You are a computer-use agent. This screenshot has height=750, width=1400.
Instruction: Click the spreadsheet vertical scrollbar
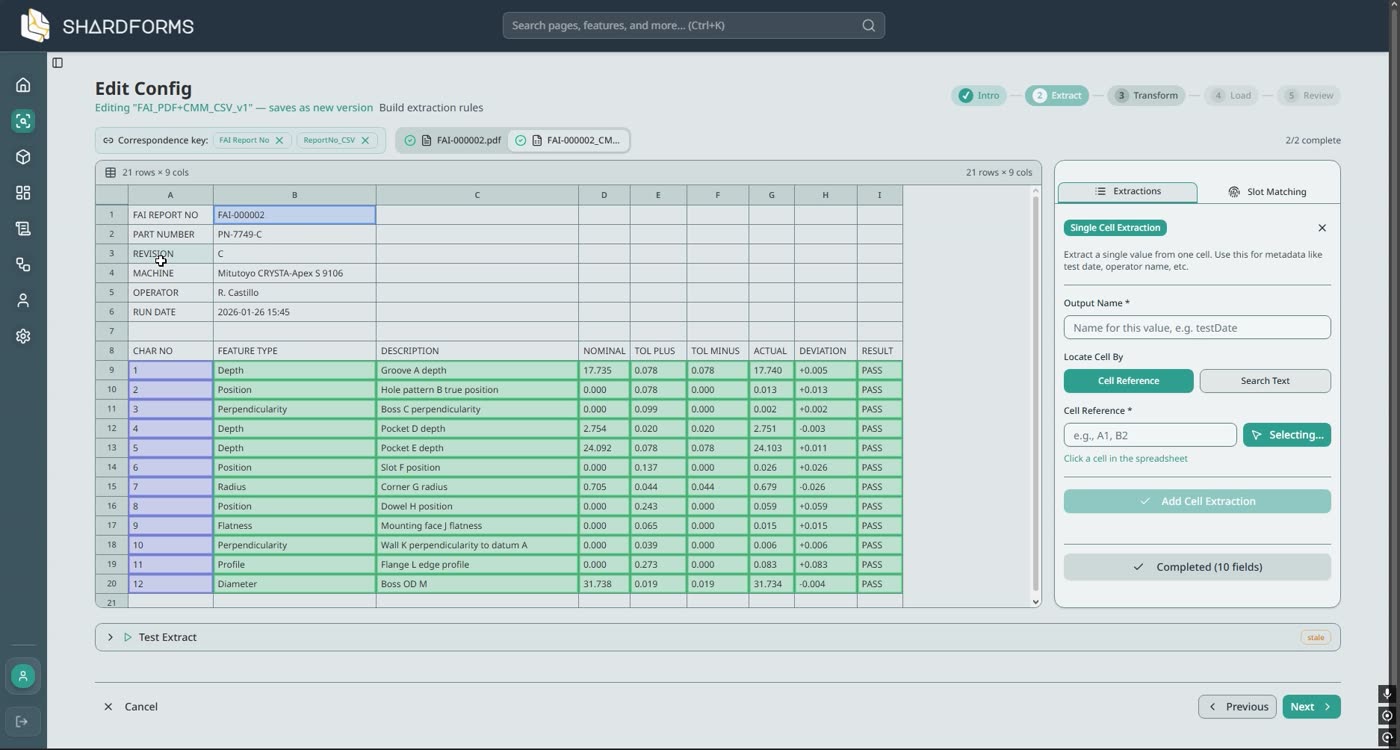1035,397
